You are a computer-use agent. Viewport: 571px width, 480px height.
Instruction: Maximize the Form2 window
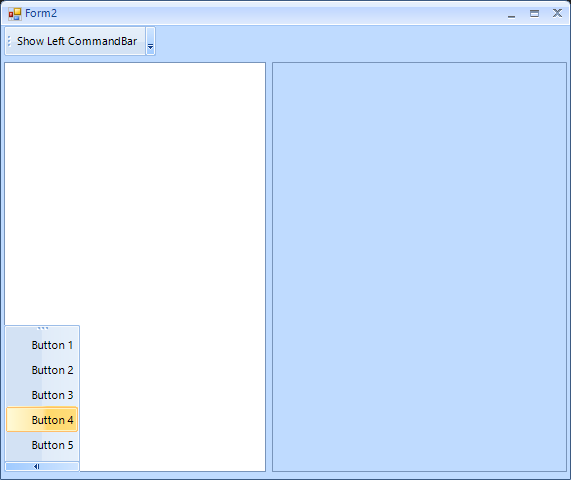534,14
